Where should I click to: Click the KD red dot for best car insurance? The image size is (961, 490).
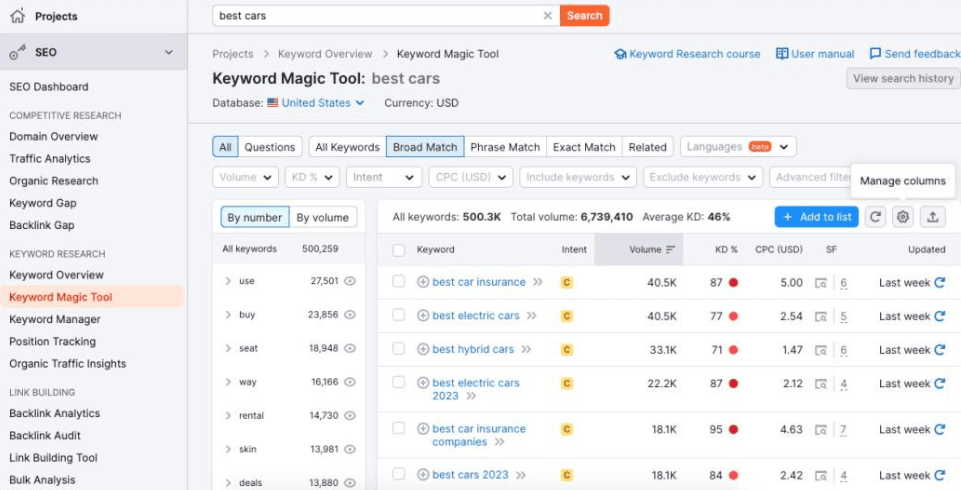click(733, 282)
